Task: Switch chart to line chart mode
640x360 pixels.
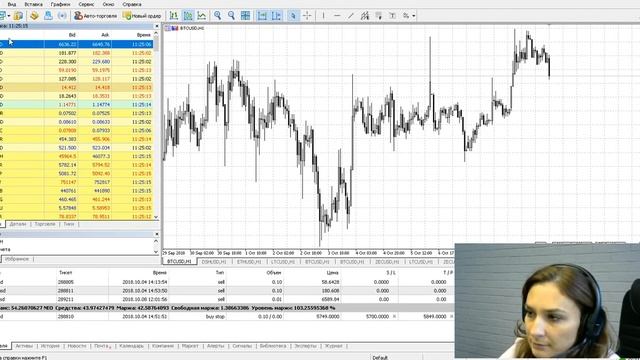Action: tap(202, 16)
